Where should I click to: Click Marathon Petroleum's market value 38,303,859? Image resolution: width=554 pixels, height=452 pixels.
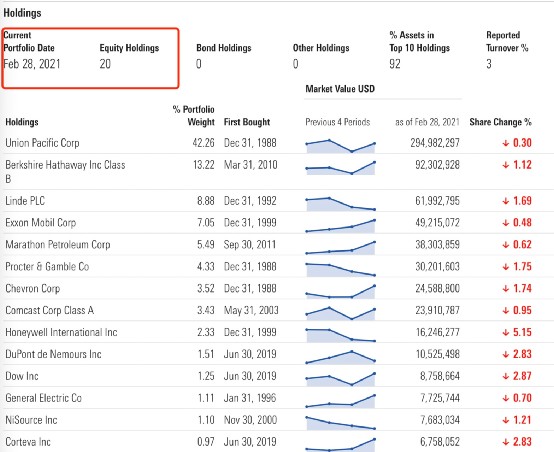[x=437, y=245]
